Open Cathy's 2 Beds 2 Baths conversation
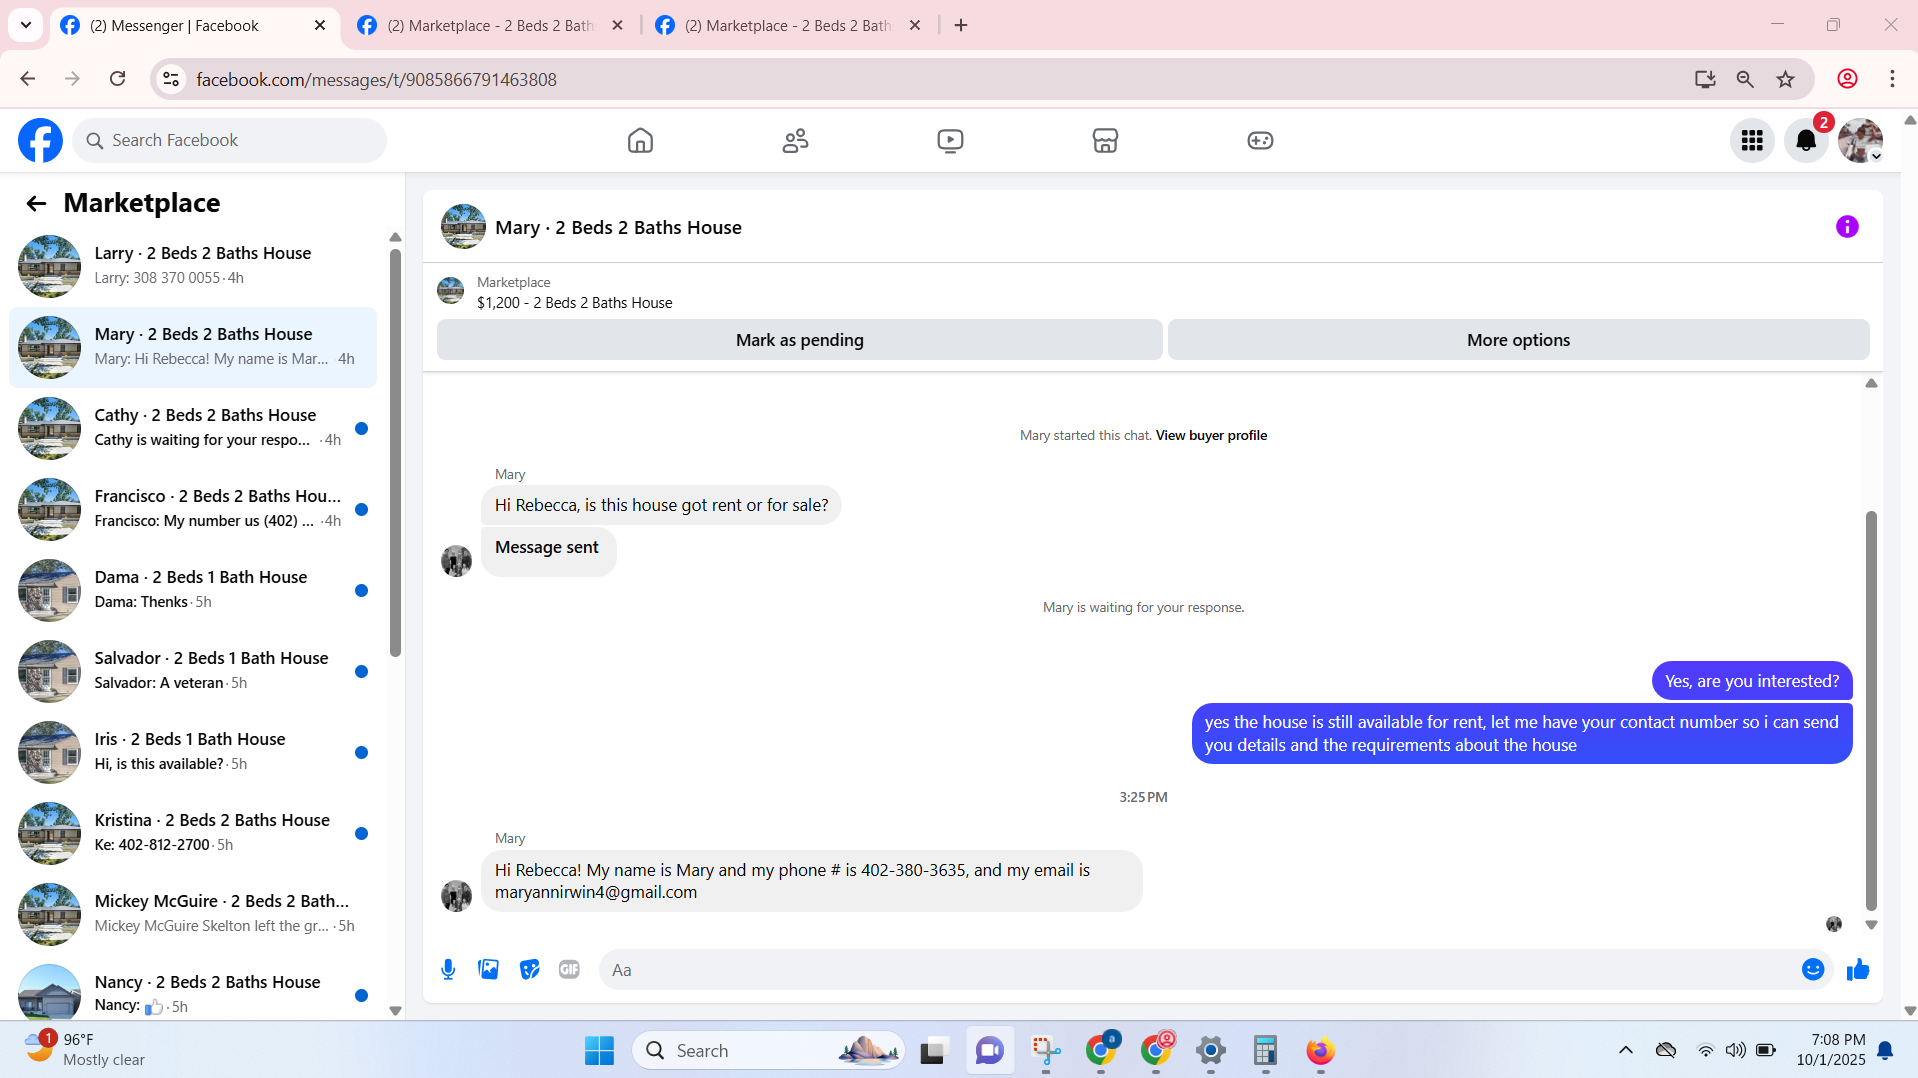Image resolution: width=1918 pixels, height=1078 pixels. point(193,428)
